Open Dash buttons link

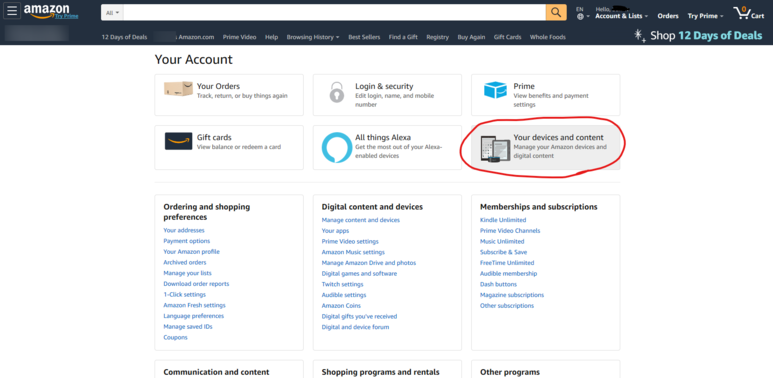(x=498, y=284)
